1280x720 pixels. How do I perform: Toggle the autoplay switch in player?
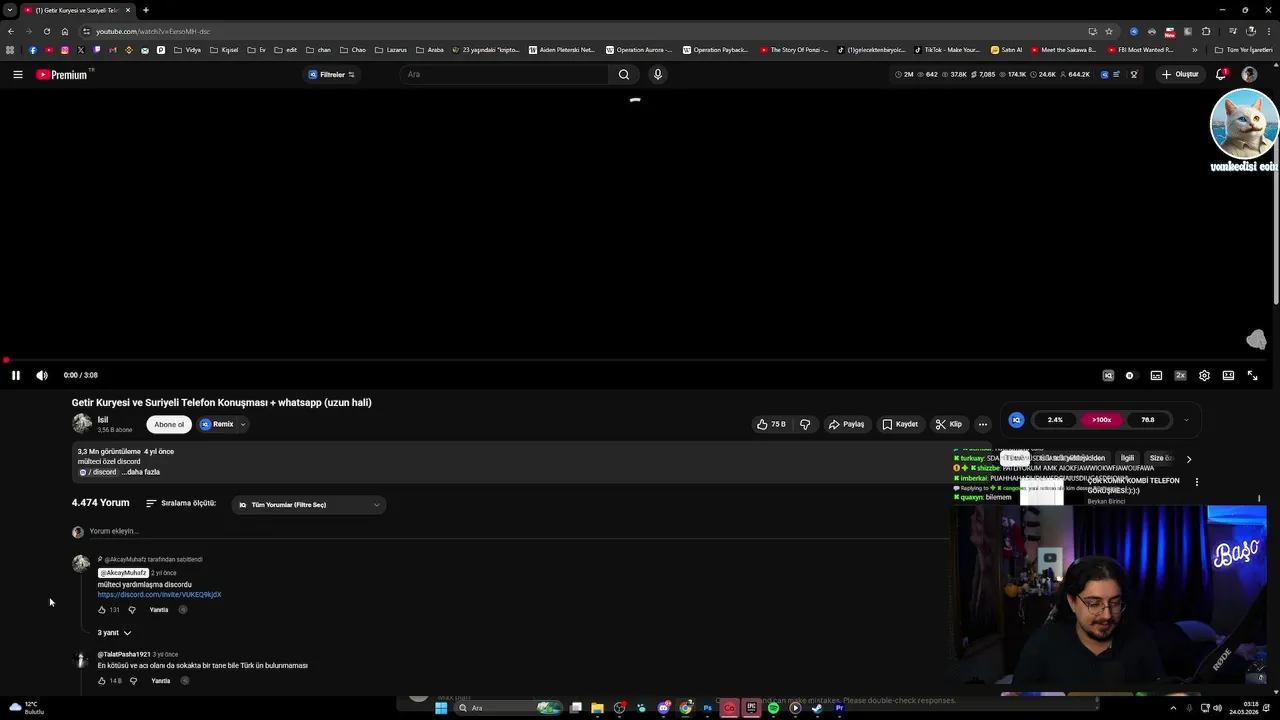pyautogui.click(x=1130, y=375)
